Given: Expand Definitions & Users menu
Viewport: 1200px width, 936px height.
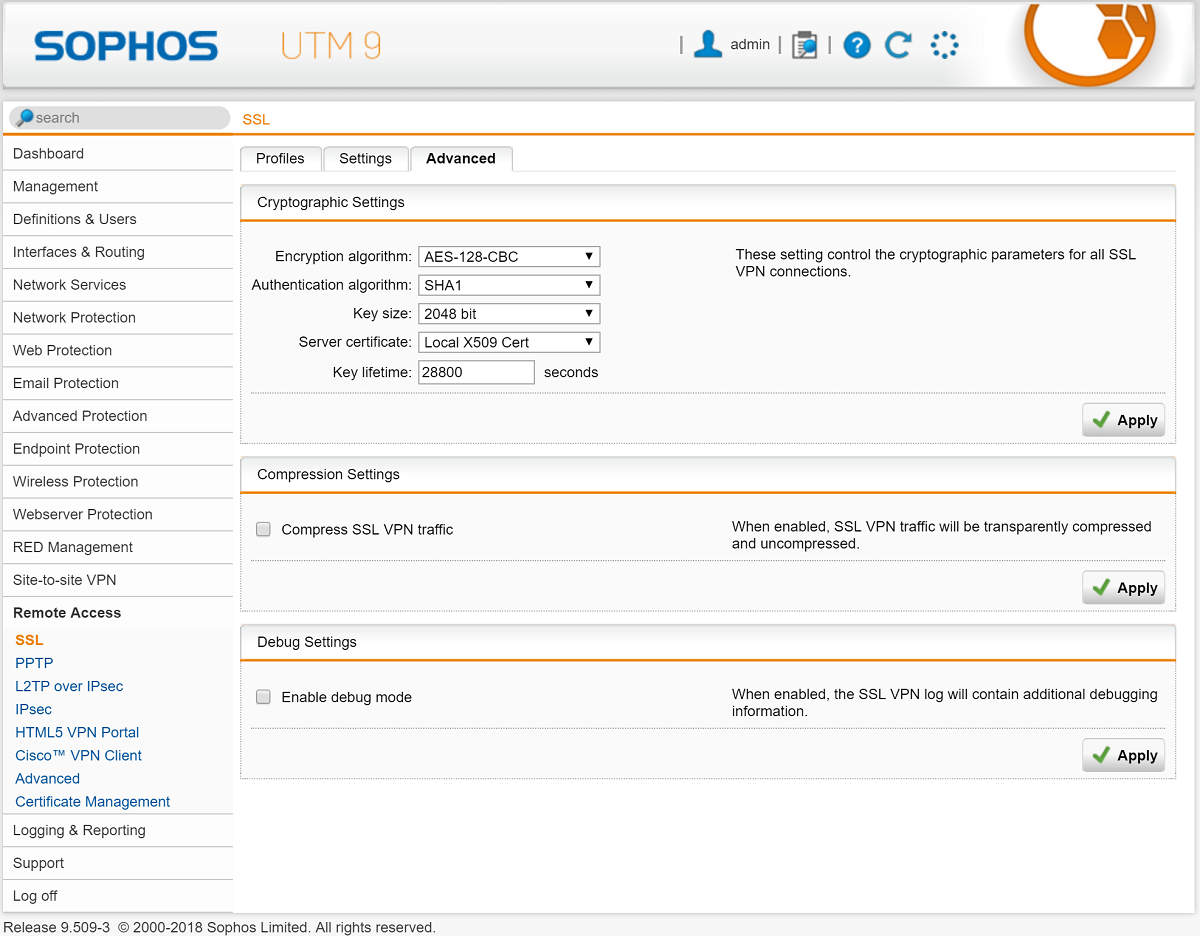Looking at the screenshot, I should [x=118, y=220].
